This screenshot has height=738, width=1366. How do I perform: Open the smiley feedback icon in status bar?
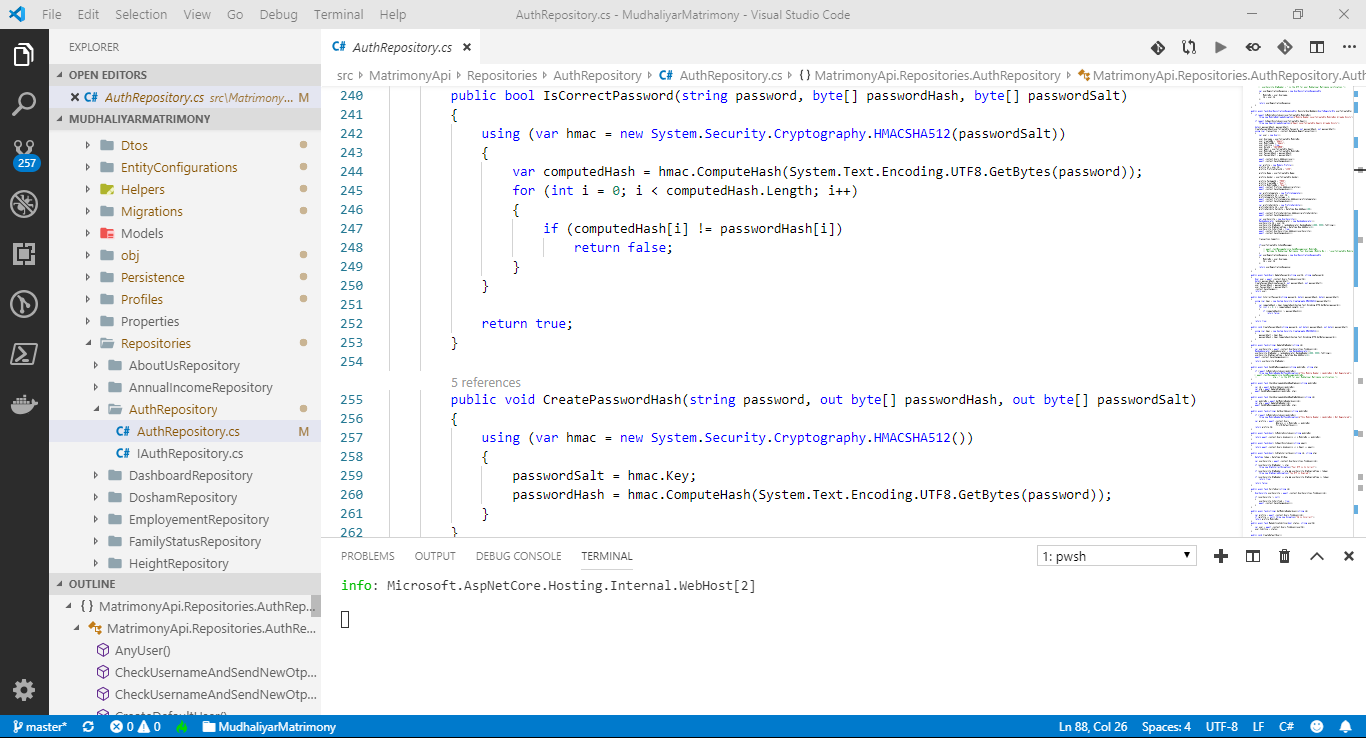1317,727
